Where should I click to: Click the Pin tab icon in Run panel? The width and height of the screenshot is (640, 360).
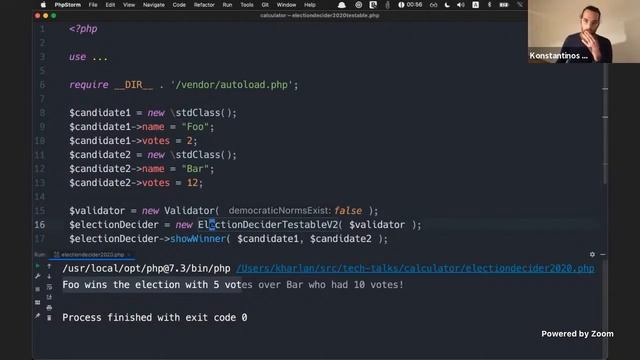(38, 316)
